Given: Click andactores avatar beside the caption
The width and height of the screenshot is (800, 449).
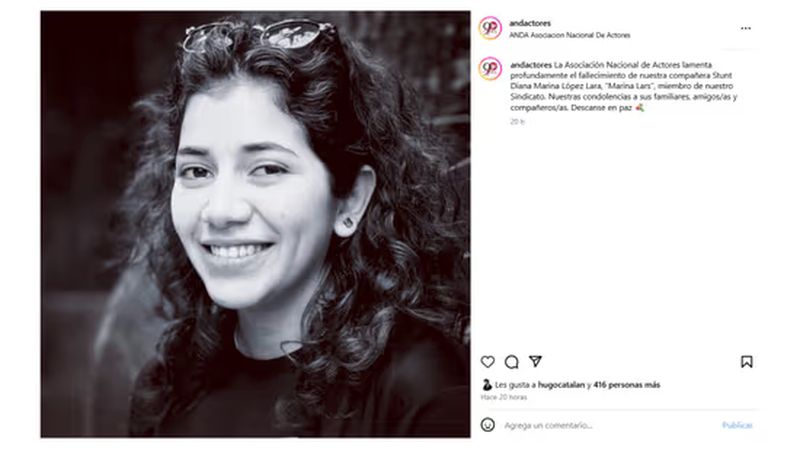Looking at the screenshot, I should click(490, 69).
